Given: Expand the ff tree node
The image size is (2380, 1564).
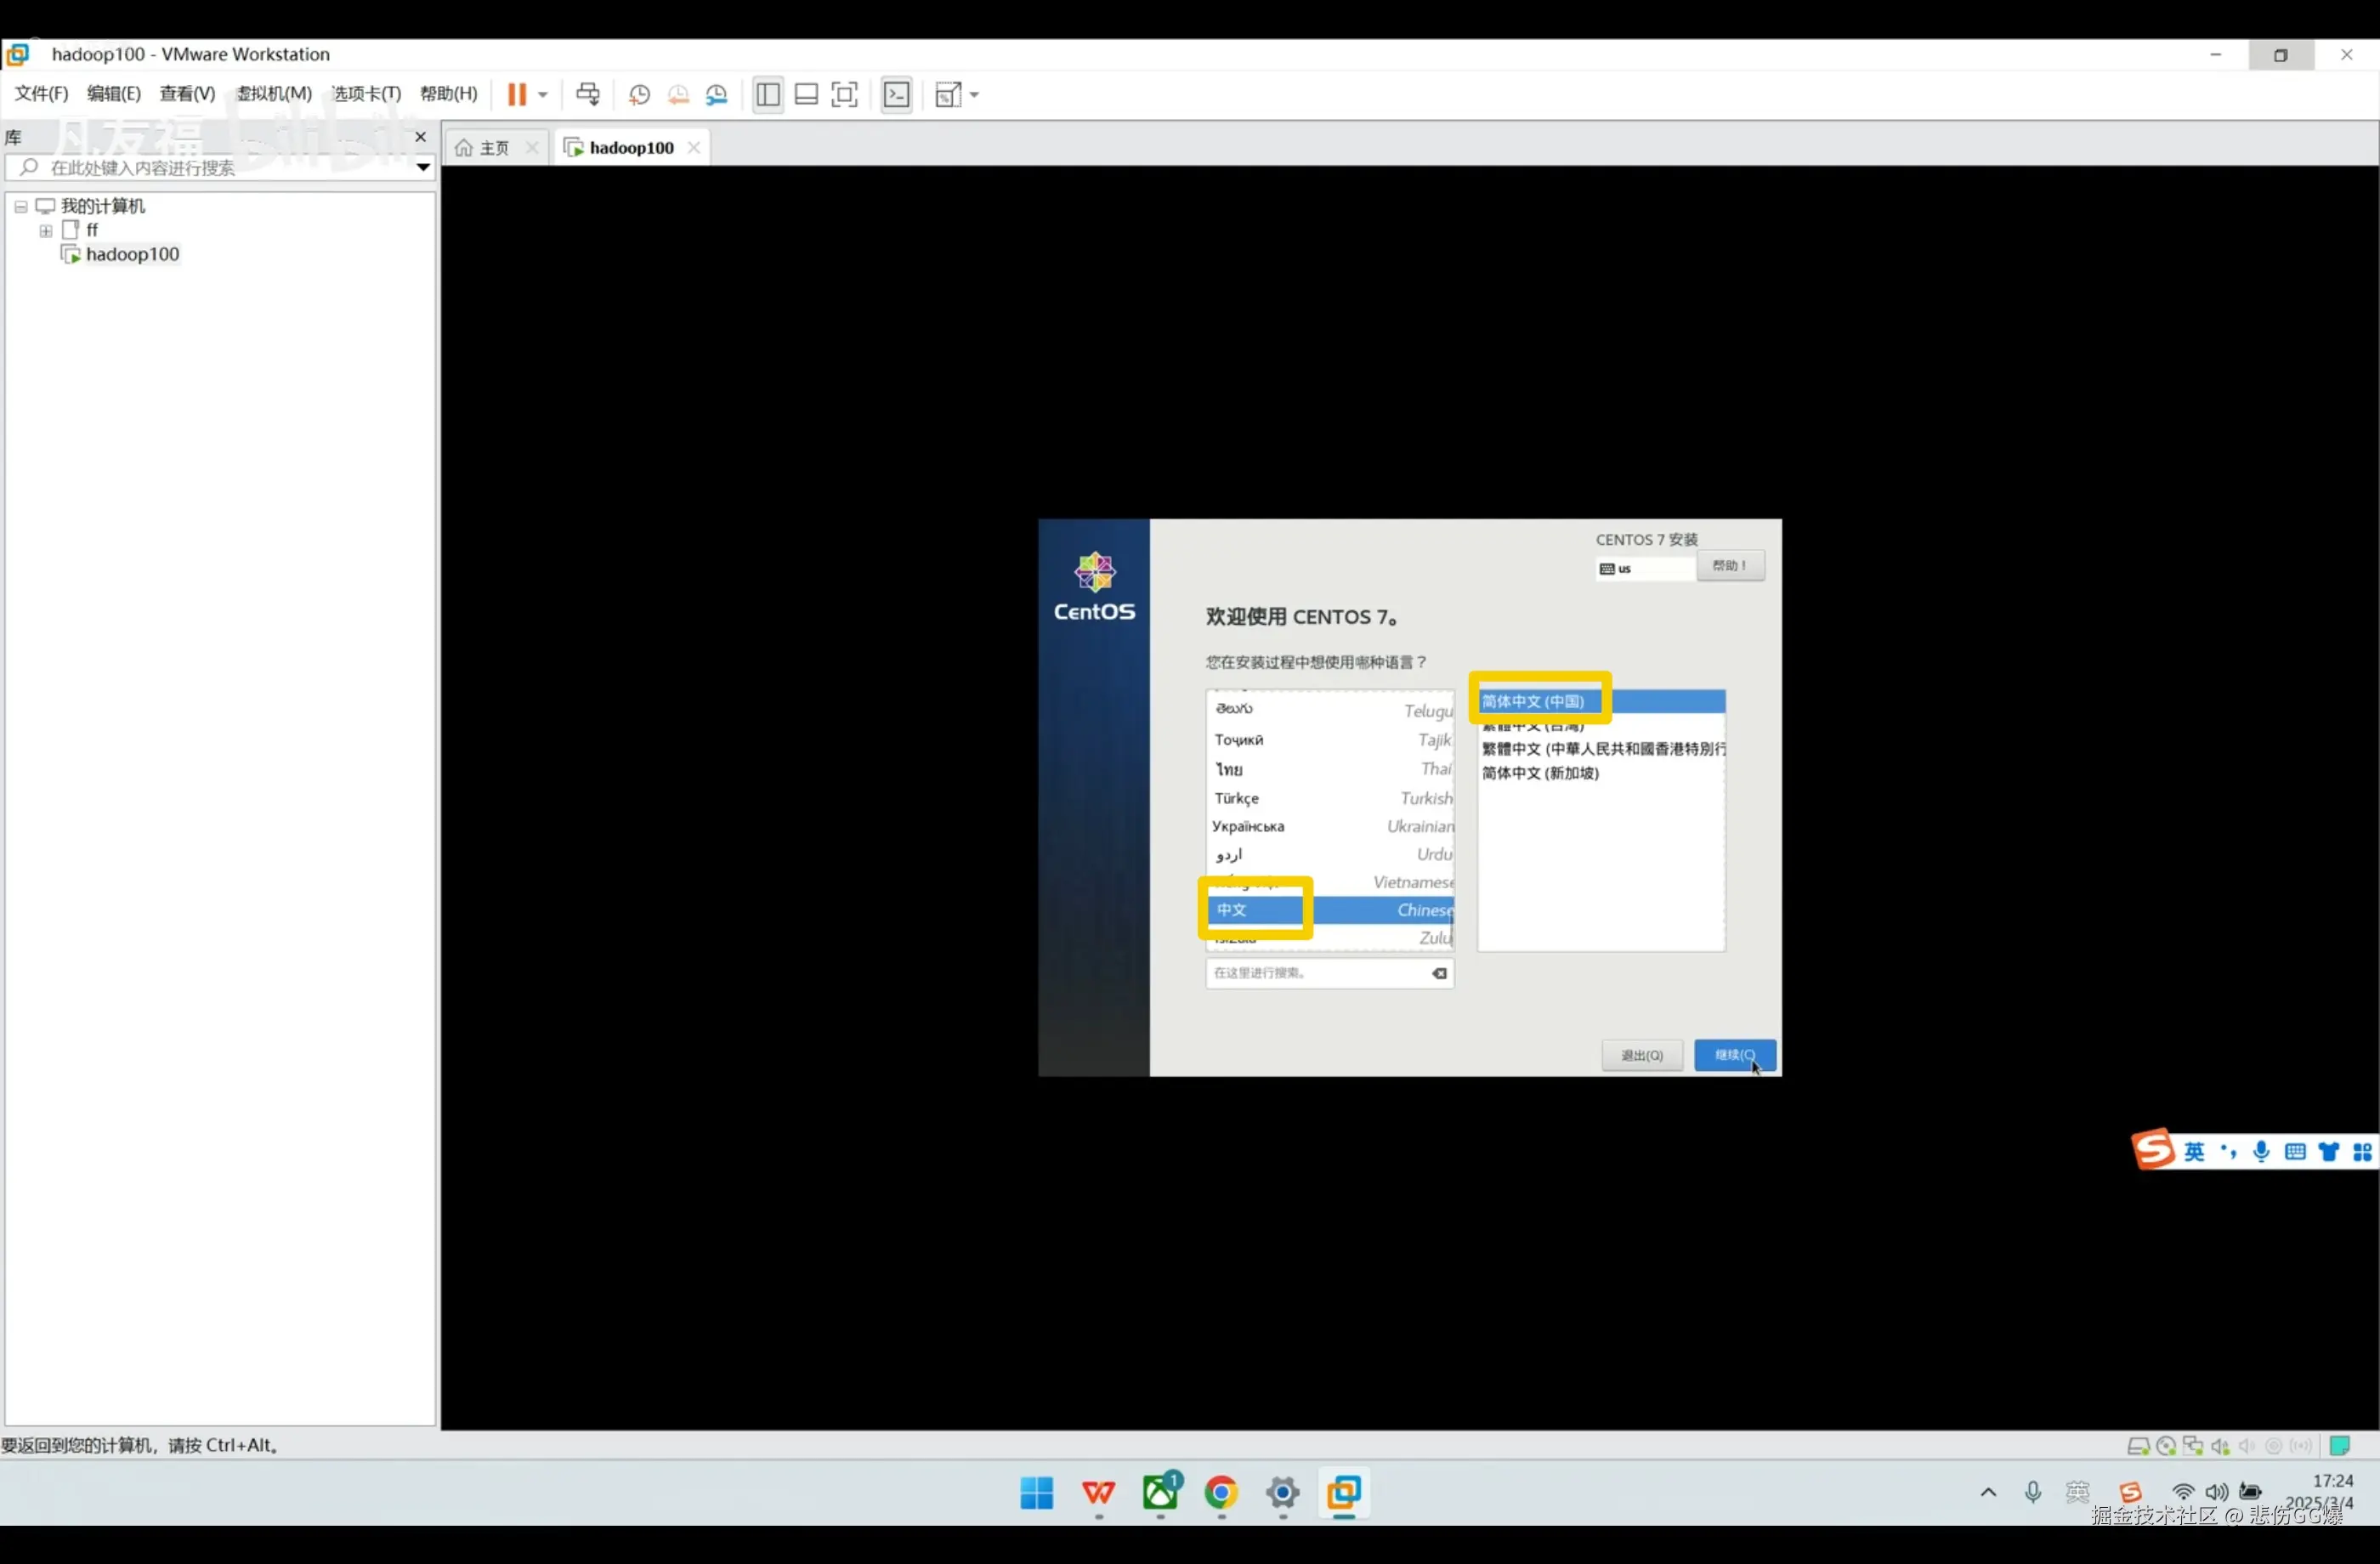Looking at the screenshot, I should 46,231.
